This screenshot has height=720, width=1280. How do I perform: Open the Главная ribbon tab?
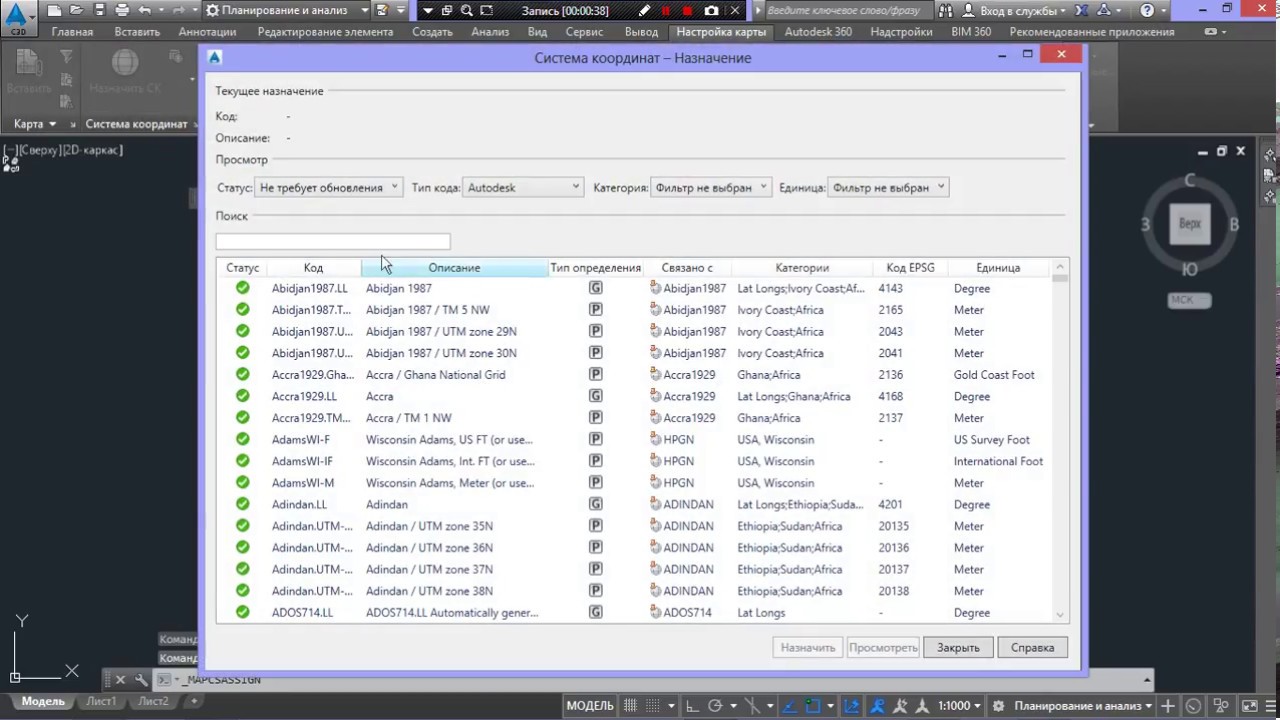point(72,32)
